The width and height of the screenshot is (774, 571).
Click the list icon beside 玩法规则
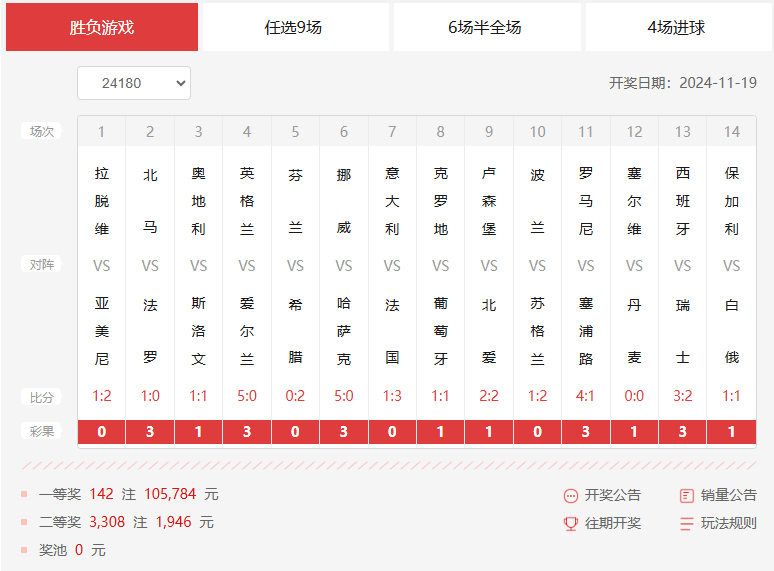tap(686, 523)
